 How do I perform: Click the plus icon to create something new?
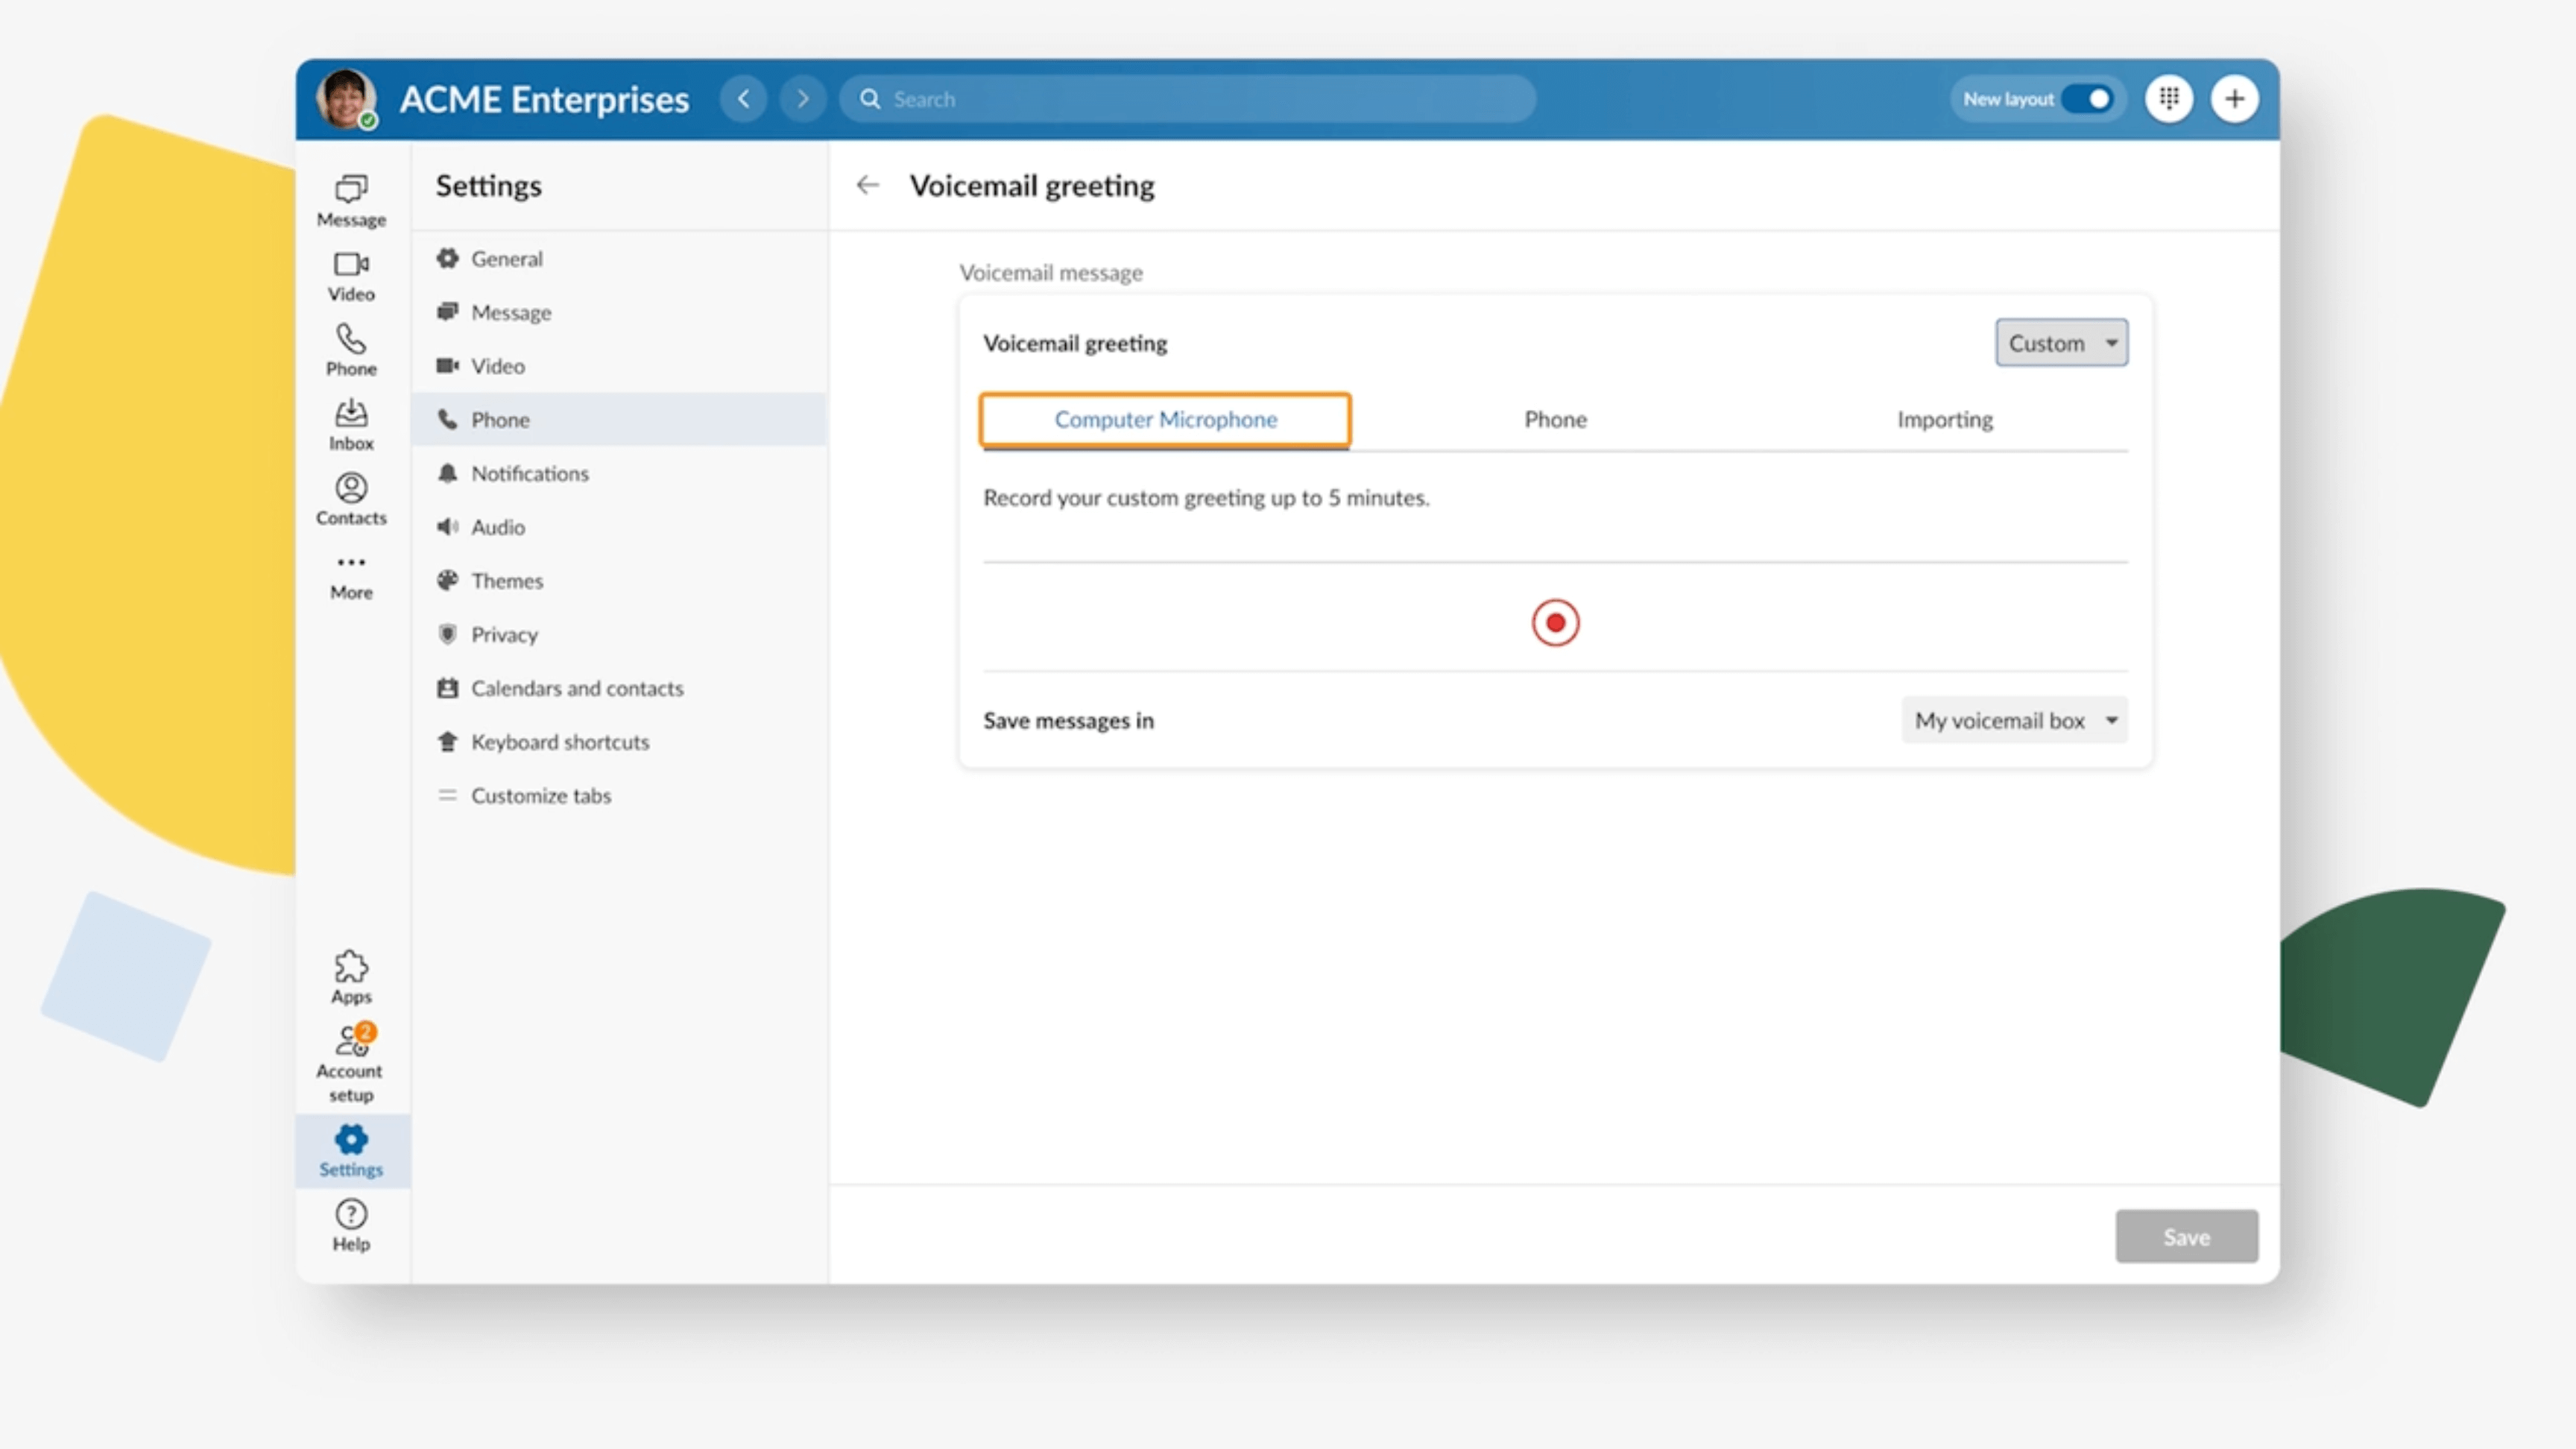click(x=2235, y=98)
